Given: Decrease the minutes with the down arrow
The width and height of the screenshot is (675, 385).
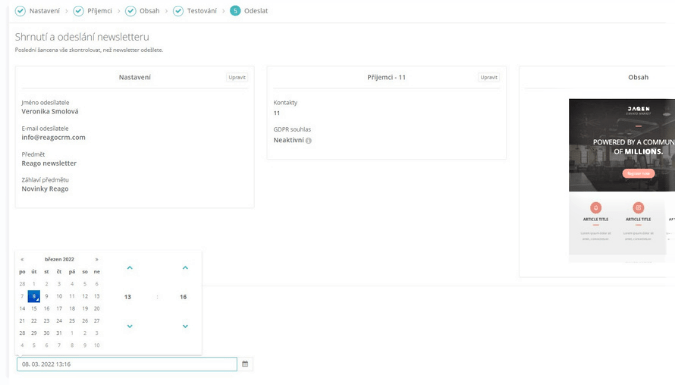Looking at the screenshot, I should tap(185, 326).
